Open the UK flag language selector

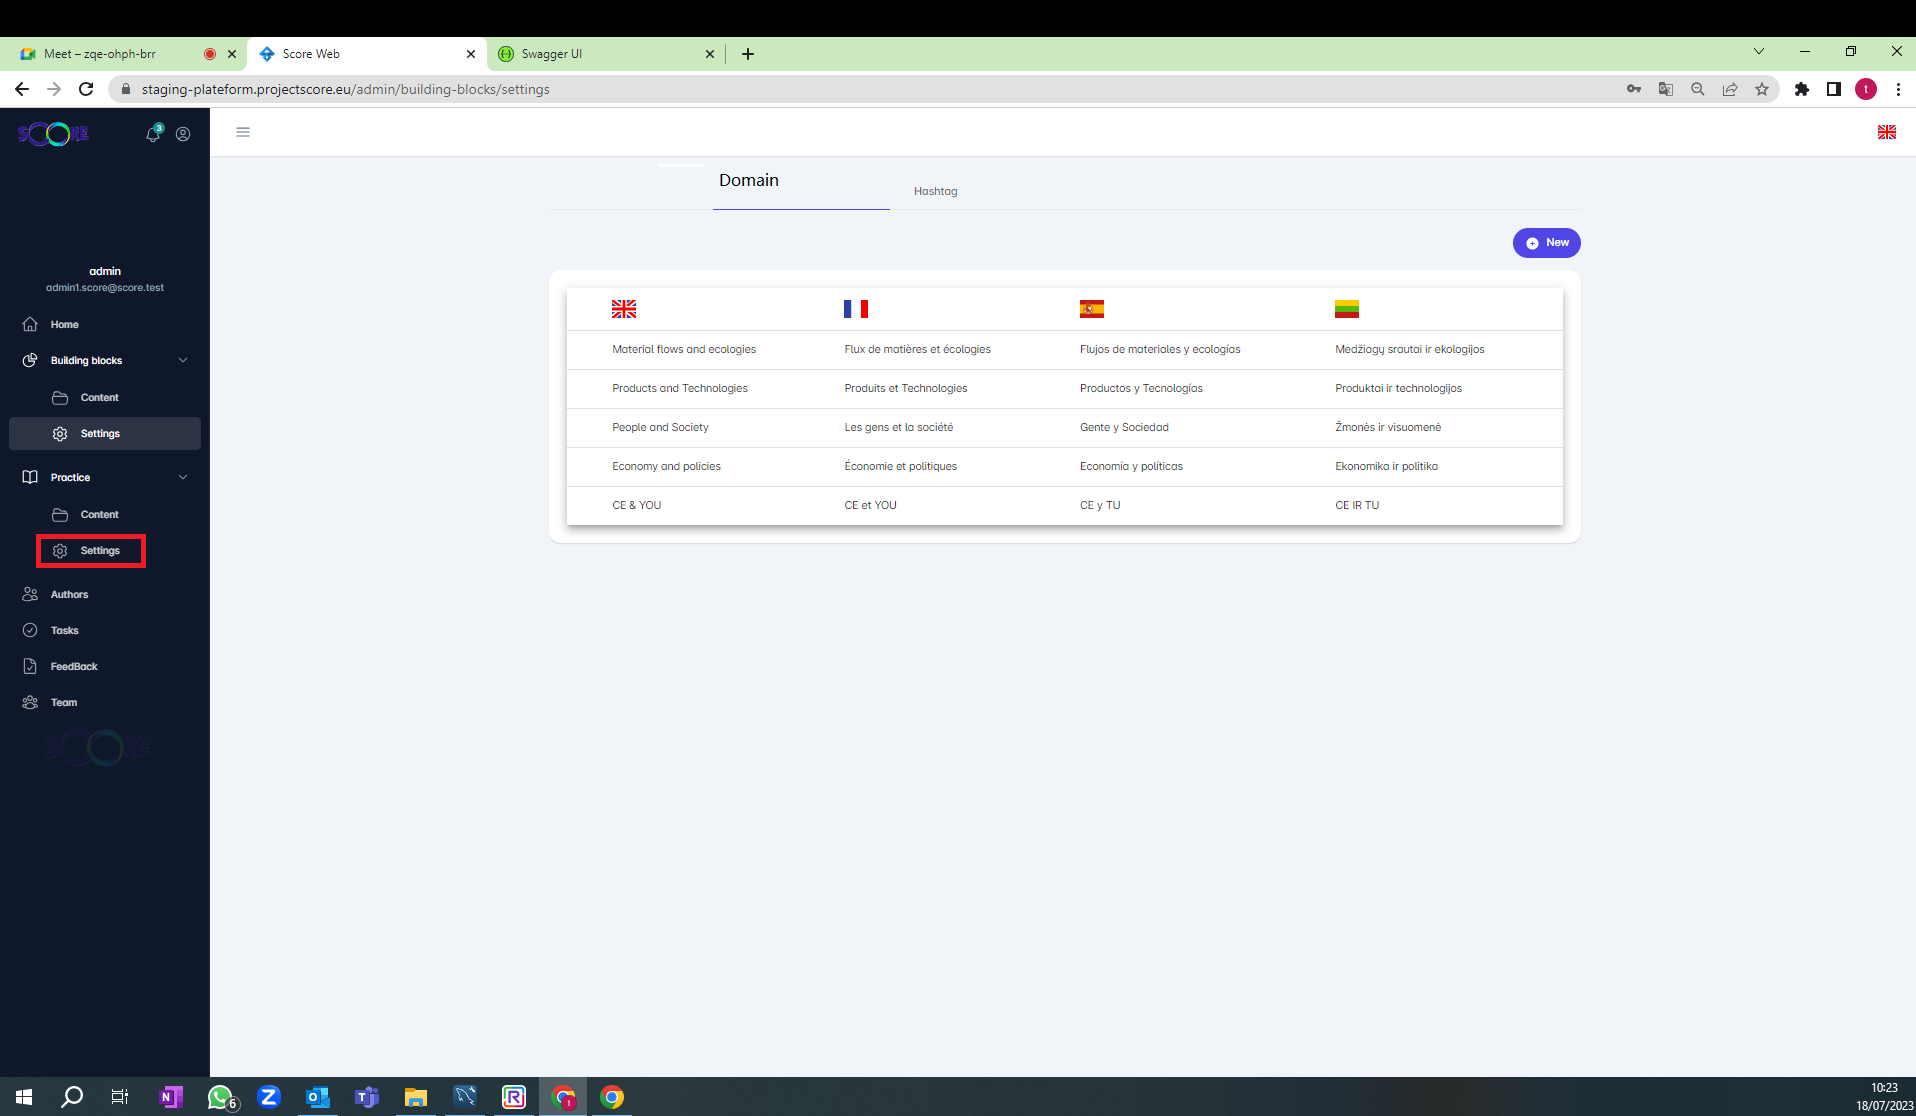point(1886,132)
